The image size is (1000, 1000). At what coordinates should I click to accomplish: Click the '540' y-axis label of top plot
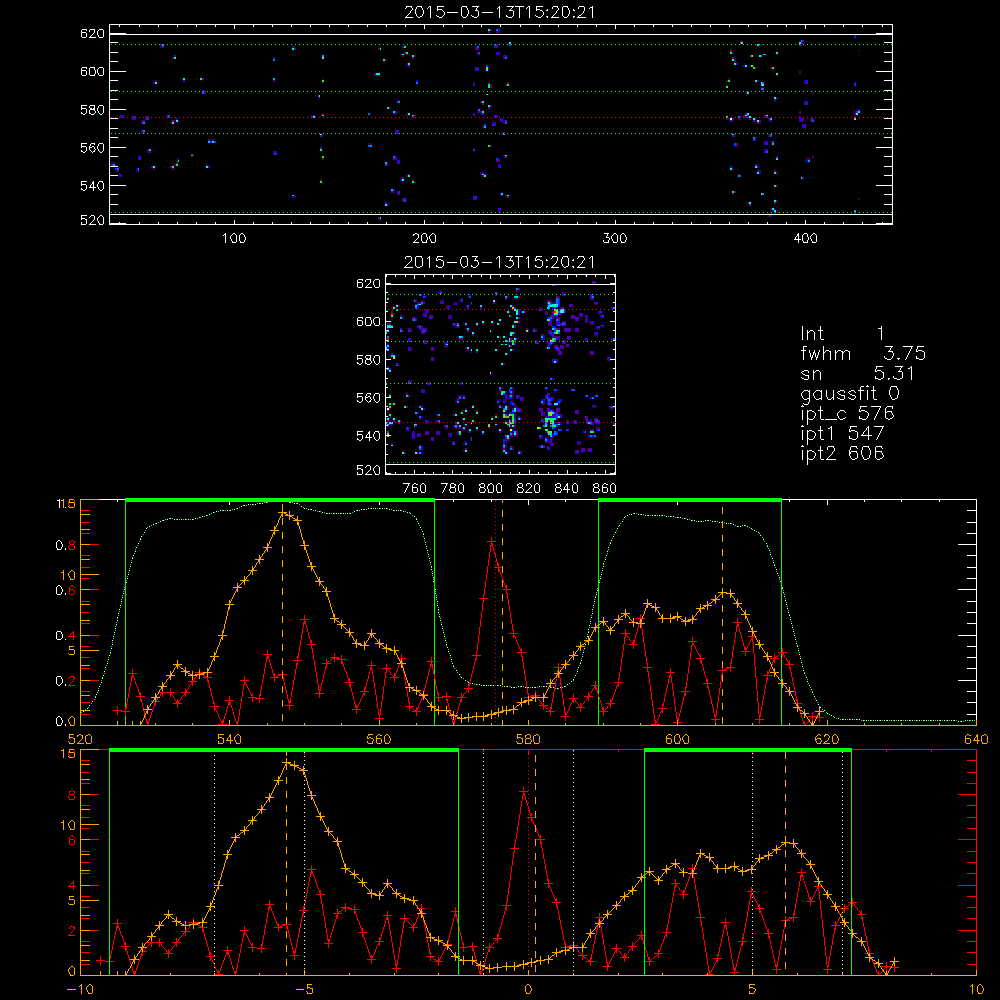point(92,186)
